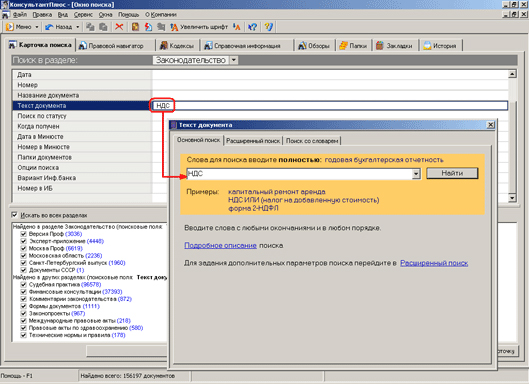This screenshot has height=384, width=529.
Task: Switch to Папки tab
Action: pos(353,46)
